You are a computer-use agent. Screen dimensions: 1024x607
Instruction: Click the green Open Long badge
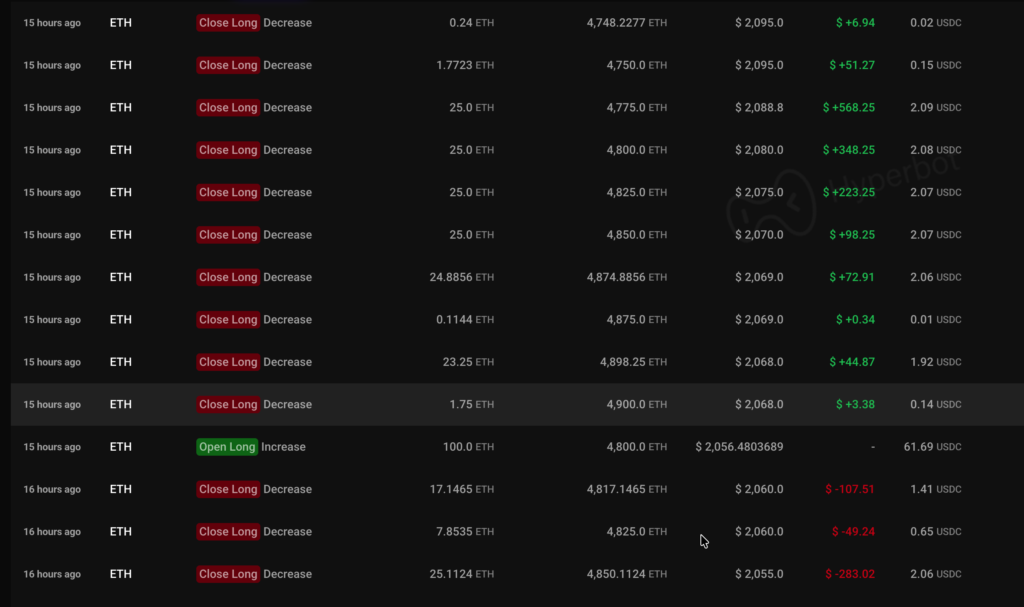(x=227, y=447)
